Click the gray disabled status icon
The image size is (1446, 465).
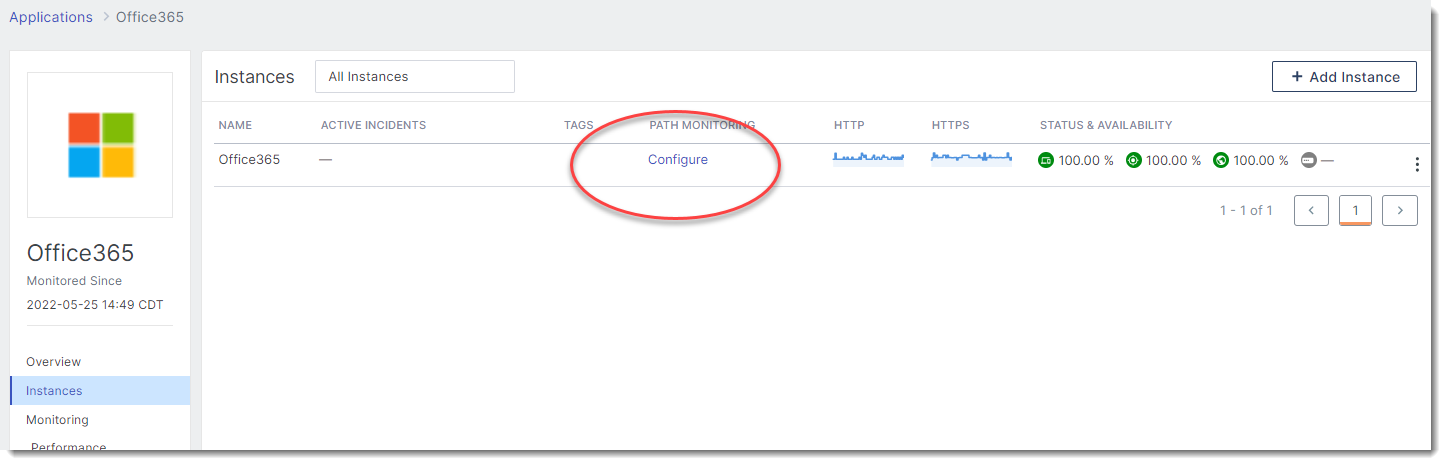1309,160
